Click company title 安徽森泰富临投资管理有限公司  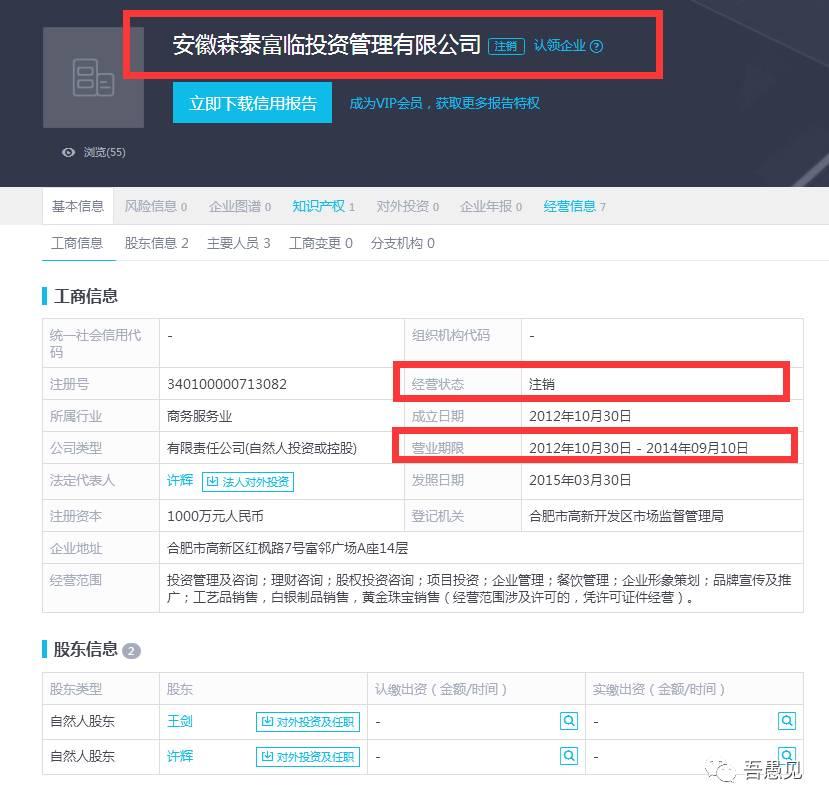pos(327,44)
